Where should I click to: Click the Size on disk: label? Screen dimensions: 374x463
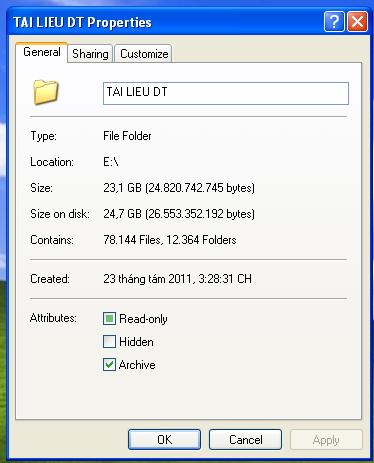60,214
